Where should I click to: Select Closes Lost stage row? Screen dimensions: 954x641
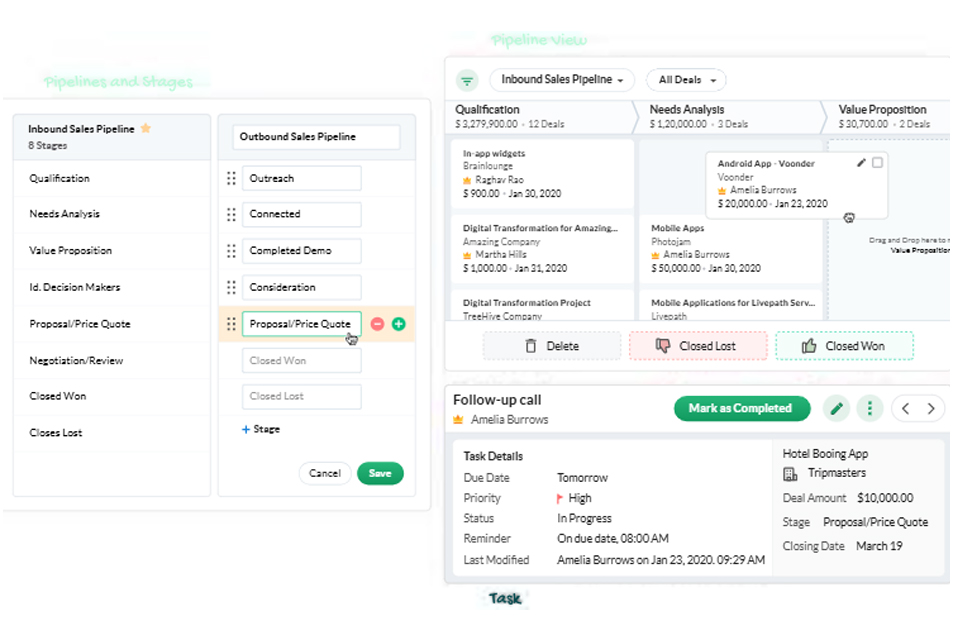coord(112,433)
